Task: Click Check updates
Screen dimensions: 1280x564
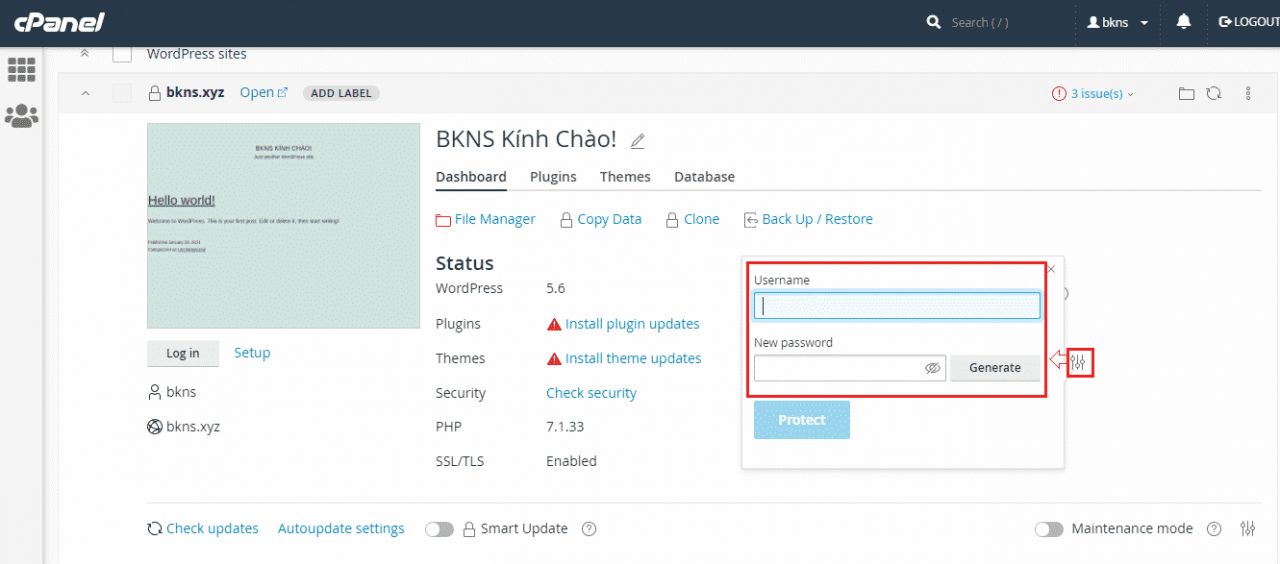Action: coord(203,529)
